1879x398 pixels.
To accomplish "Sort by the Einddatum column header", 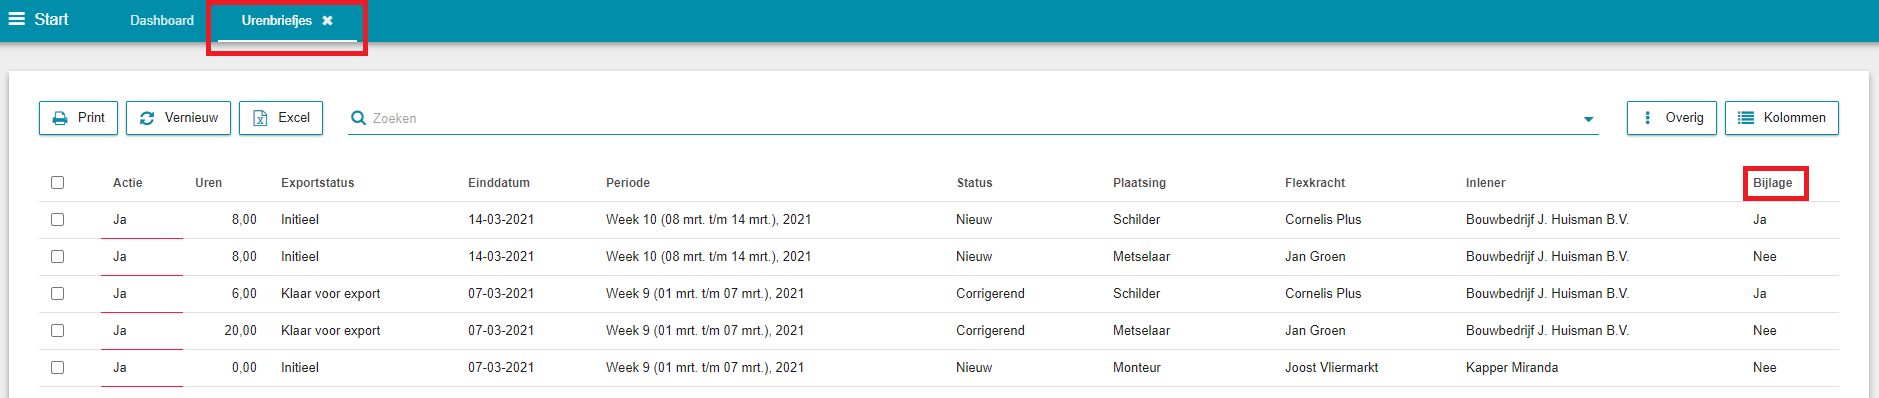I will pyautogui.click(x=499, y=182).
